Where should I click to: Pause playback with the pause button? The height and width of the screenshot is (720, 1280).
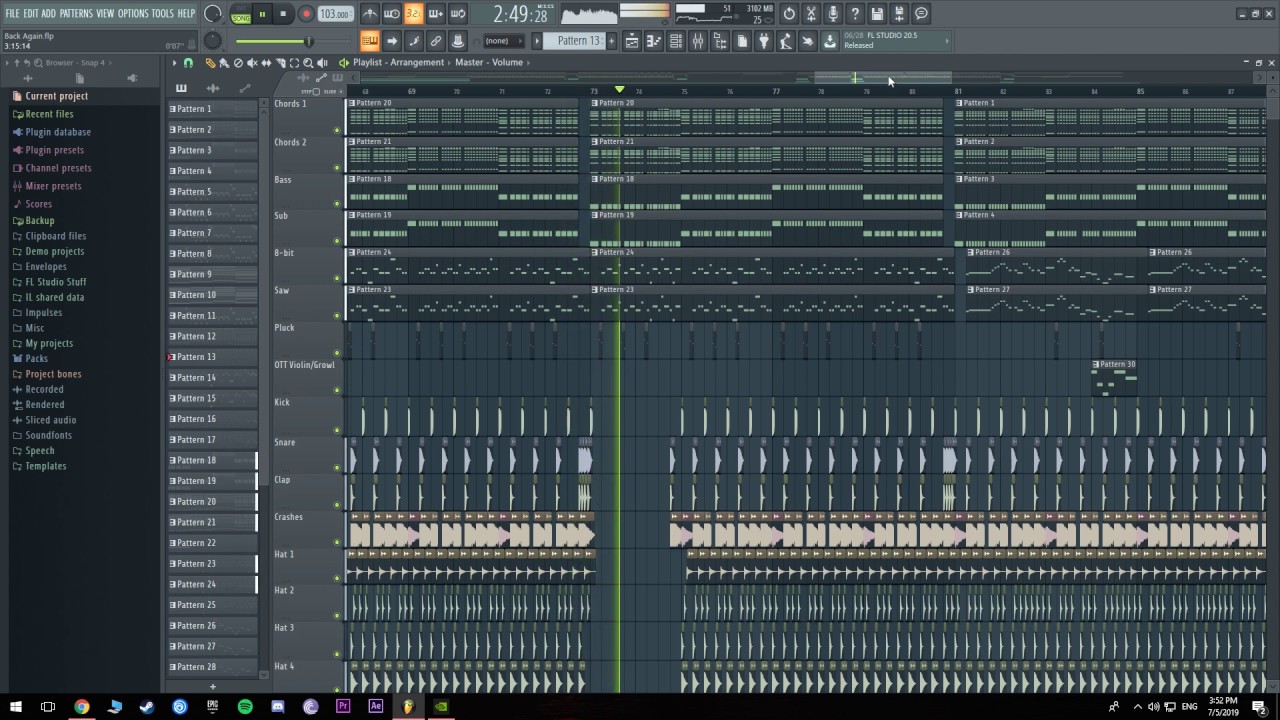click(262, 14)
